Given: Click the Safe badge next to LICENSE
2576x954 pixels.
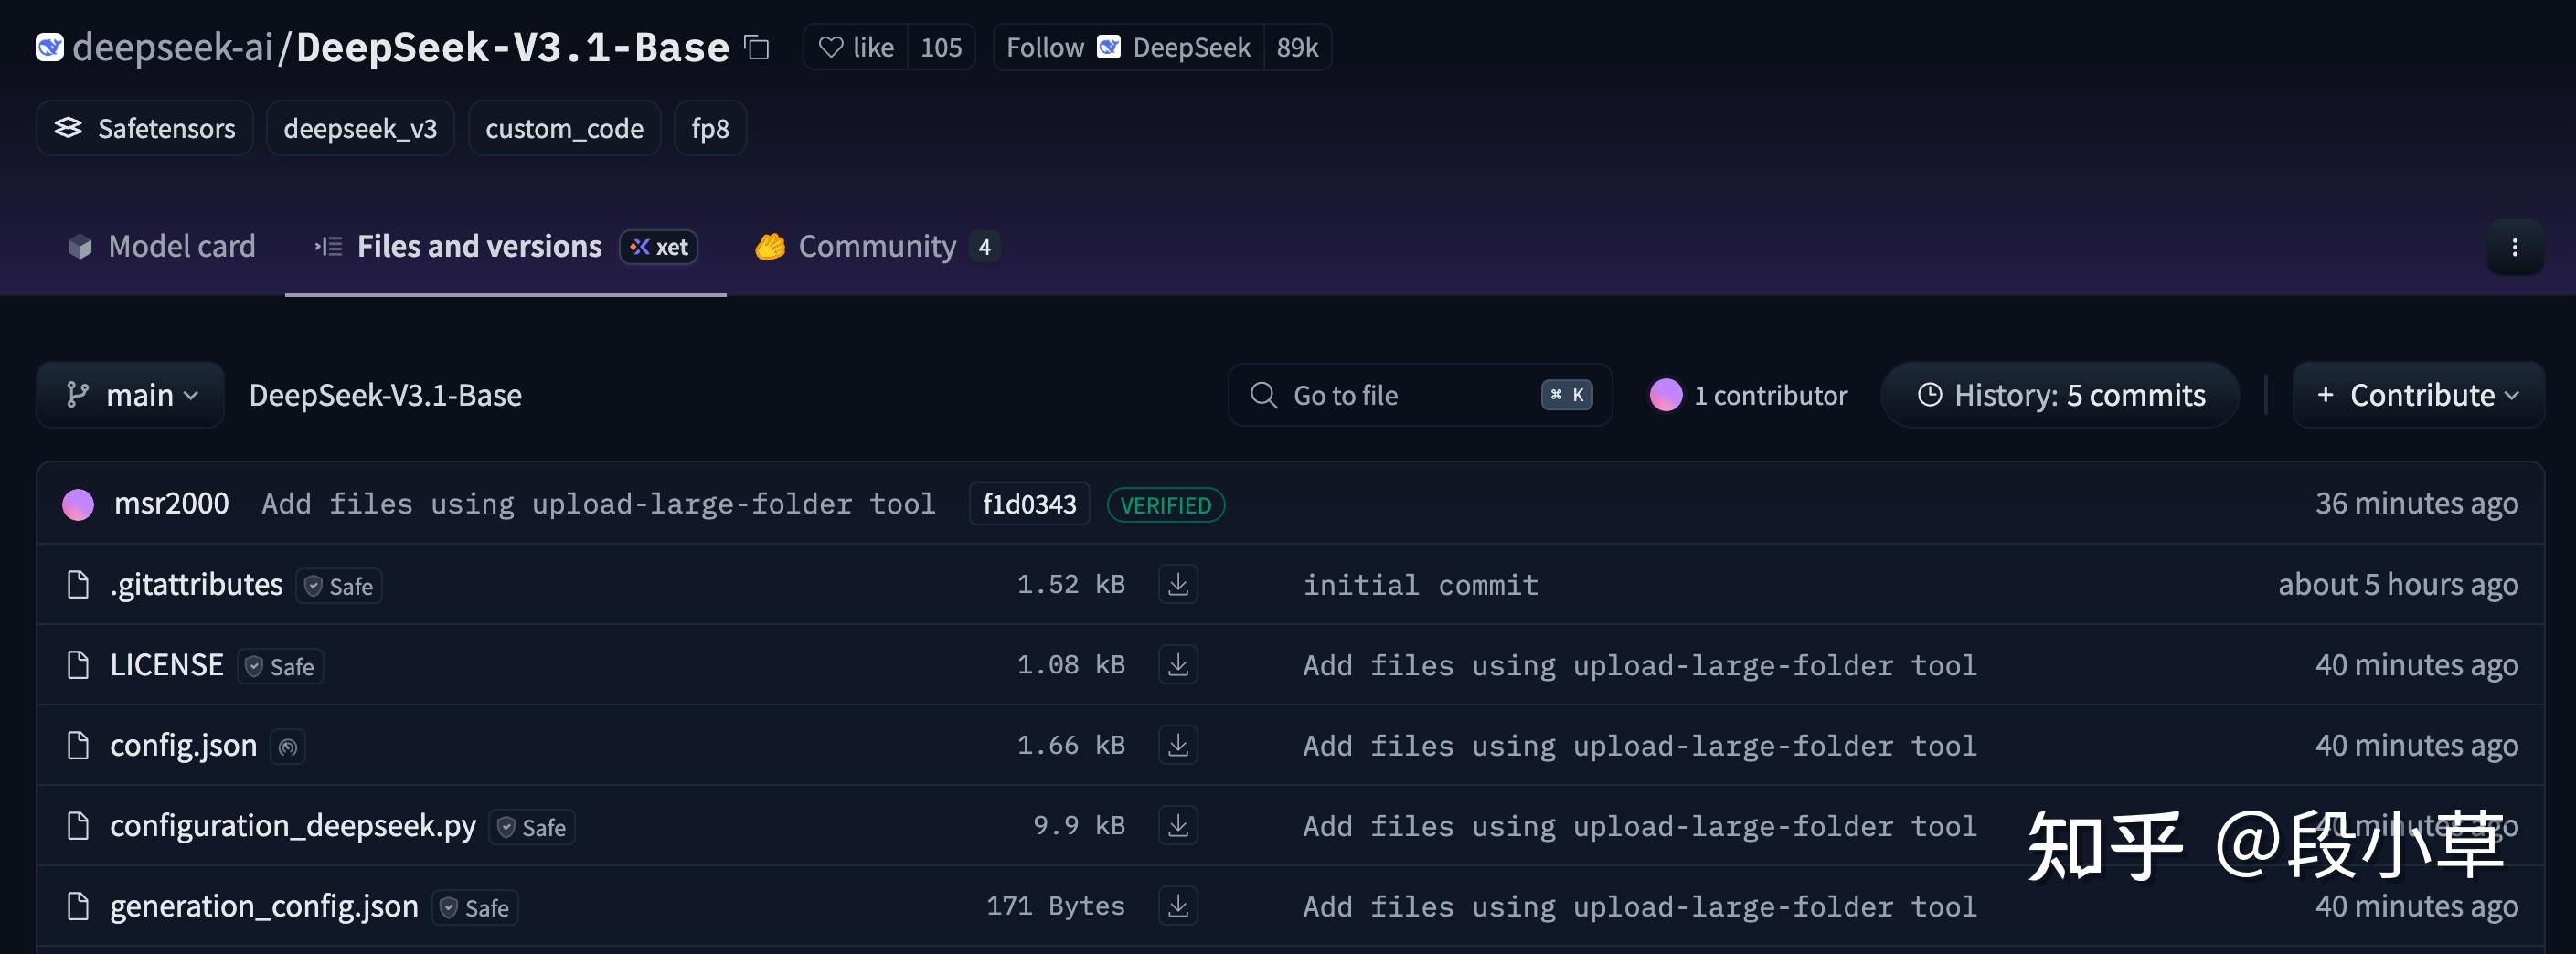Looking at the screenshot, I should (280, 666).
